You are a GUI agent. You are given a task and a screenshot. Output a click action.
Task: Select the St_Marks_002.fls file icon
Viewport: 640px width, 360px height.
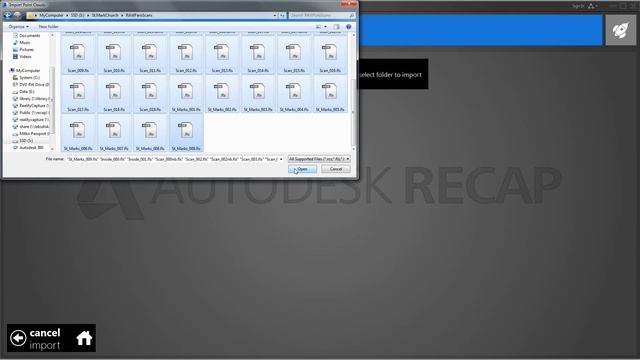222,92
